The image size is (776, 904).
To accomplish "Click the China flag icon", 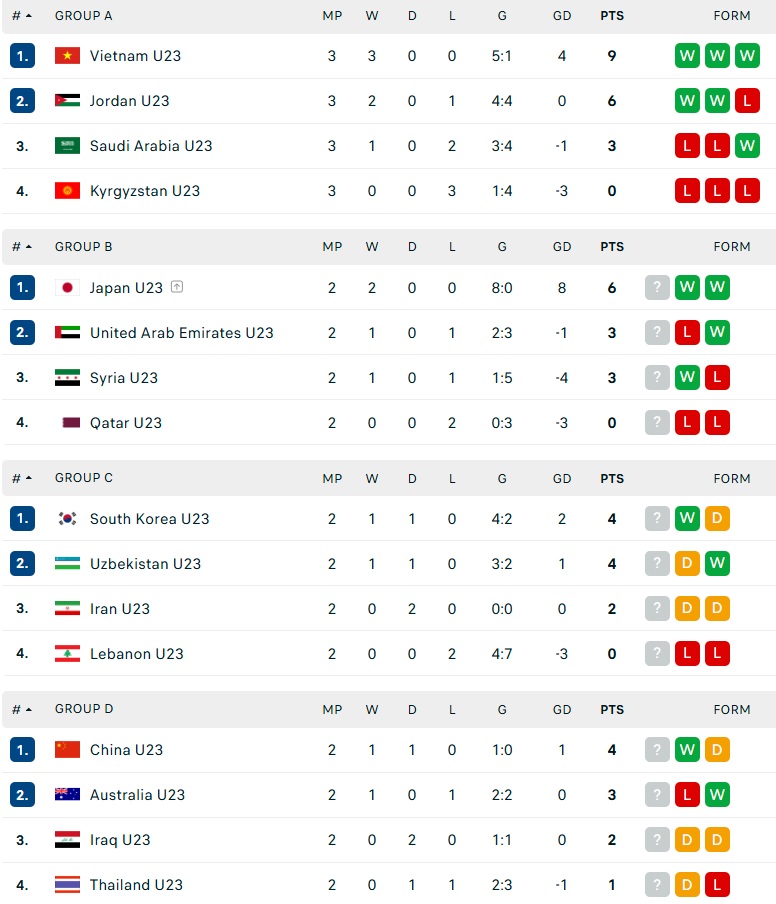I will click(67, 750).
